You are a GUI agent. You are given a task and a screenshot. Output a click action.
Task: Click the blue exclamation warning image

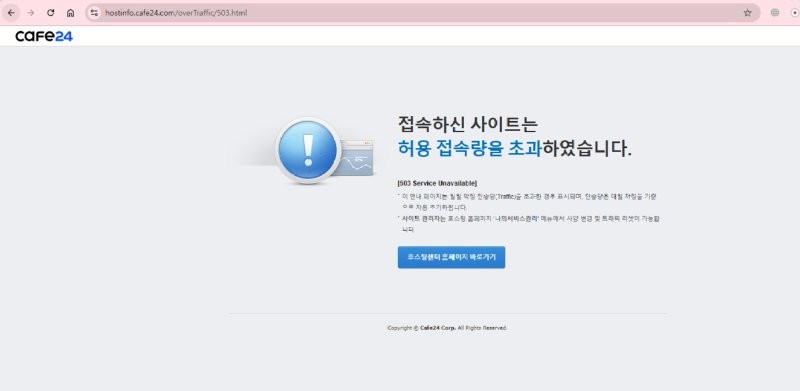[x=308, y=151]
